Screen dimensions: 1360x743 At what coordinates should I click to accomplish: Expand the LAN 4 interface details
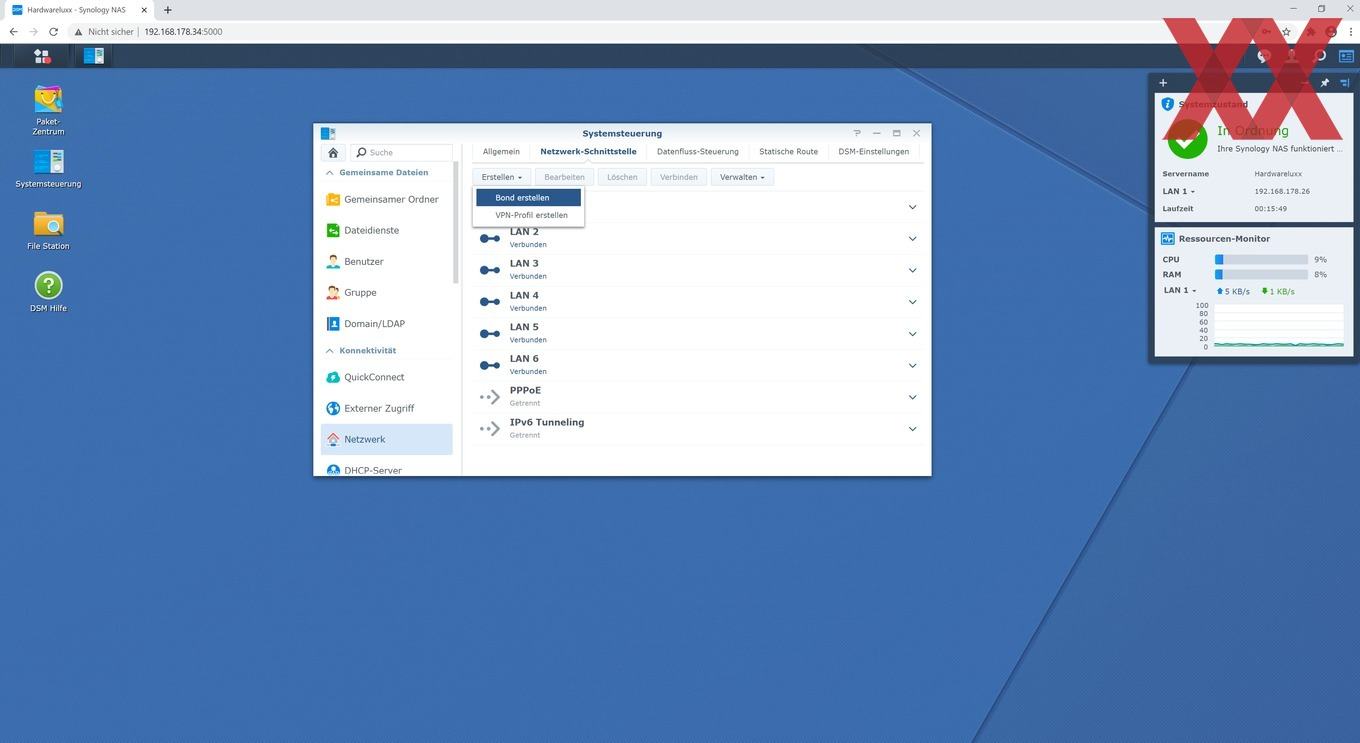[x=912, y=302]
